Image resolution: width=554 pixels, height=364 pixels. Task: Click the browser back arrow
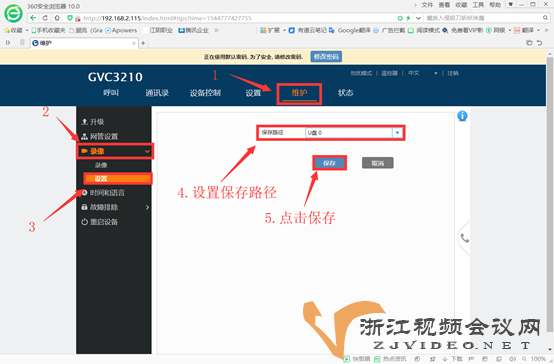(33, 18)
